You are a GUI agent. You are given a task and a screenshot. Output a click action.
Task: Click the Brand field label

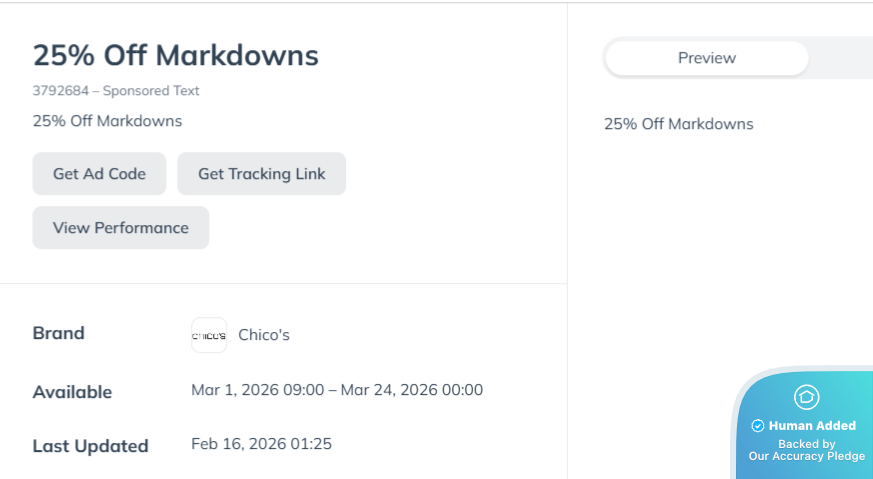(x=59, y=333)
